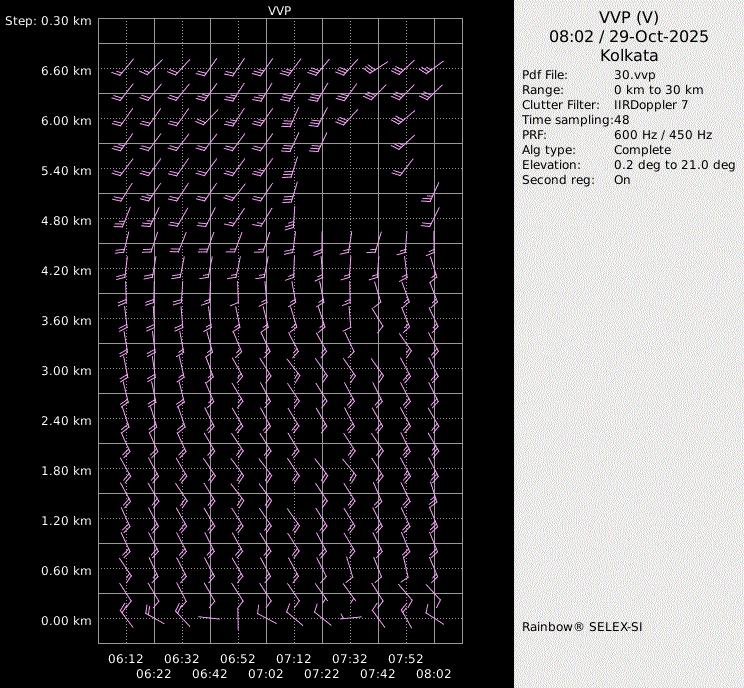This screenshot has height=688, width=744.
Task: Click the VVP (V) product heading
Action: click(x=629, y=17)
